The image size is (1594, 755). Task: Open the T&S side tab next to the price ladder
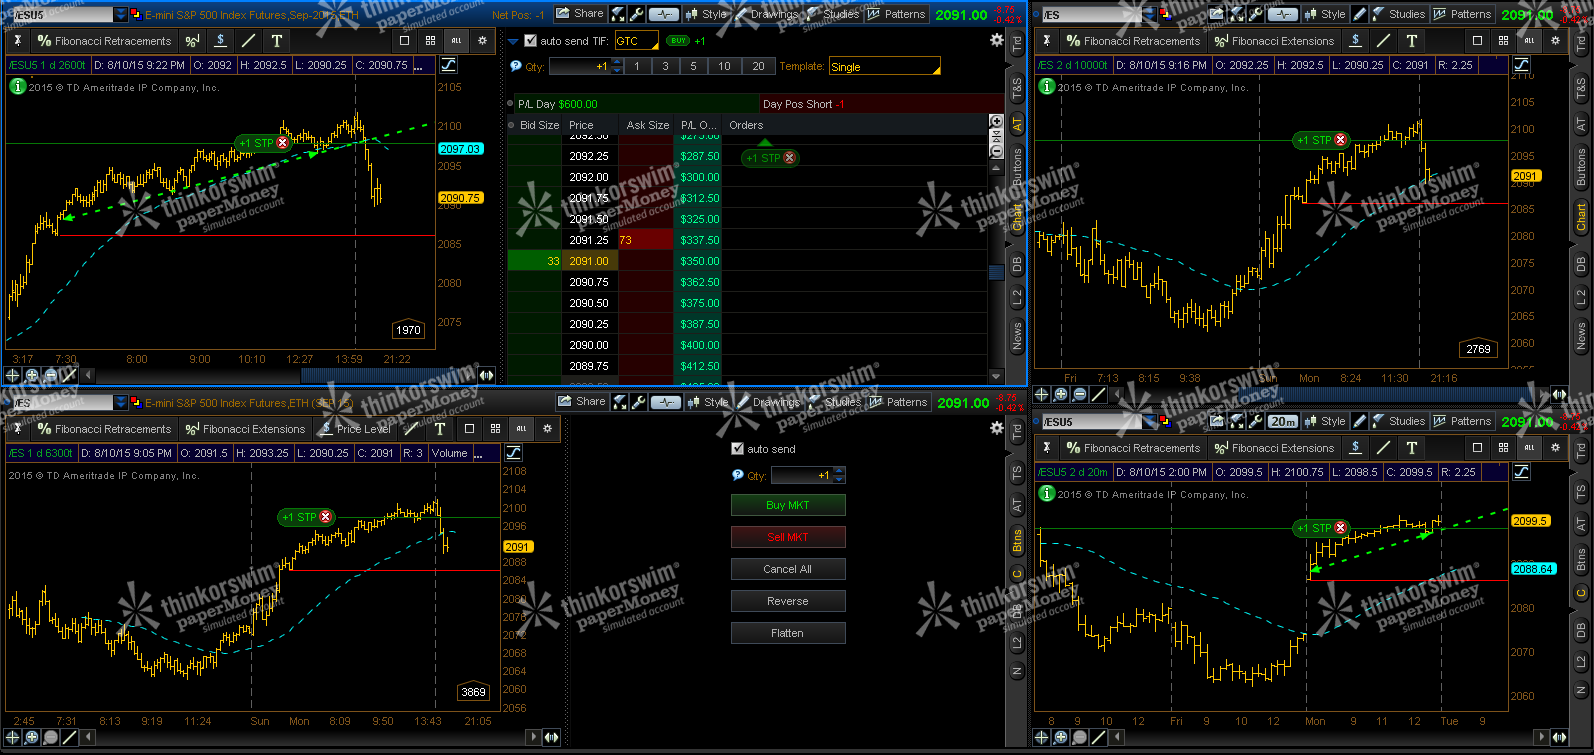[1017, 88]
